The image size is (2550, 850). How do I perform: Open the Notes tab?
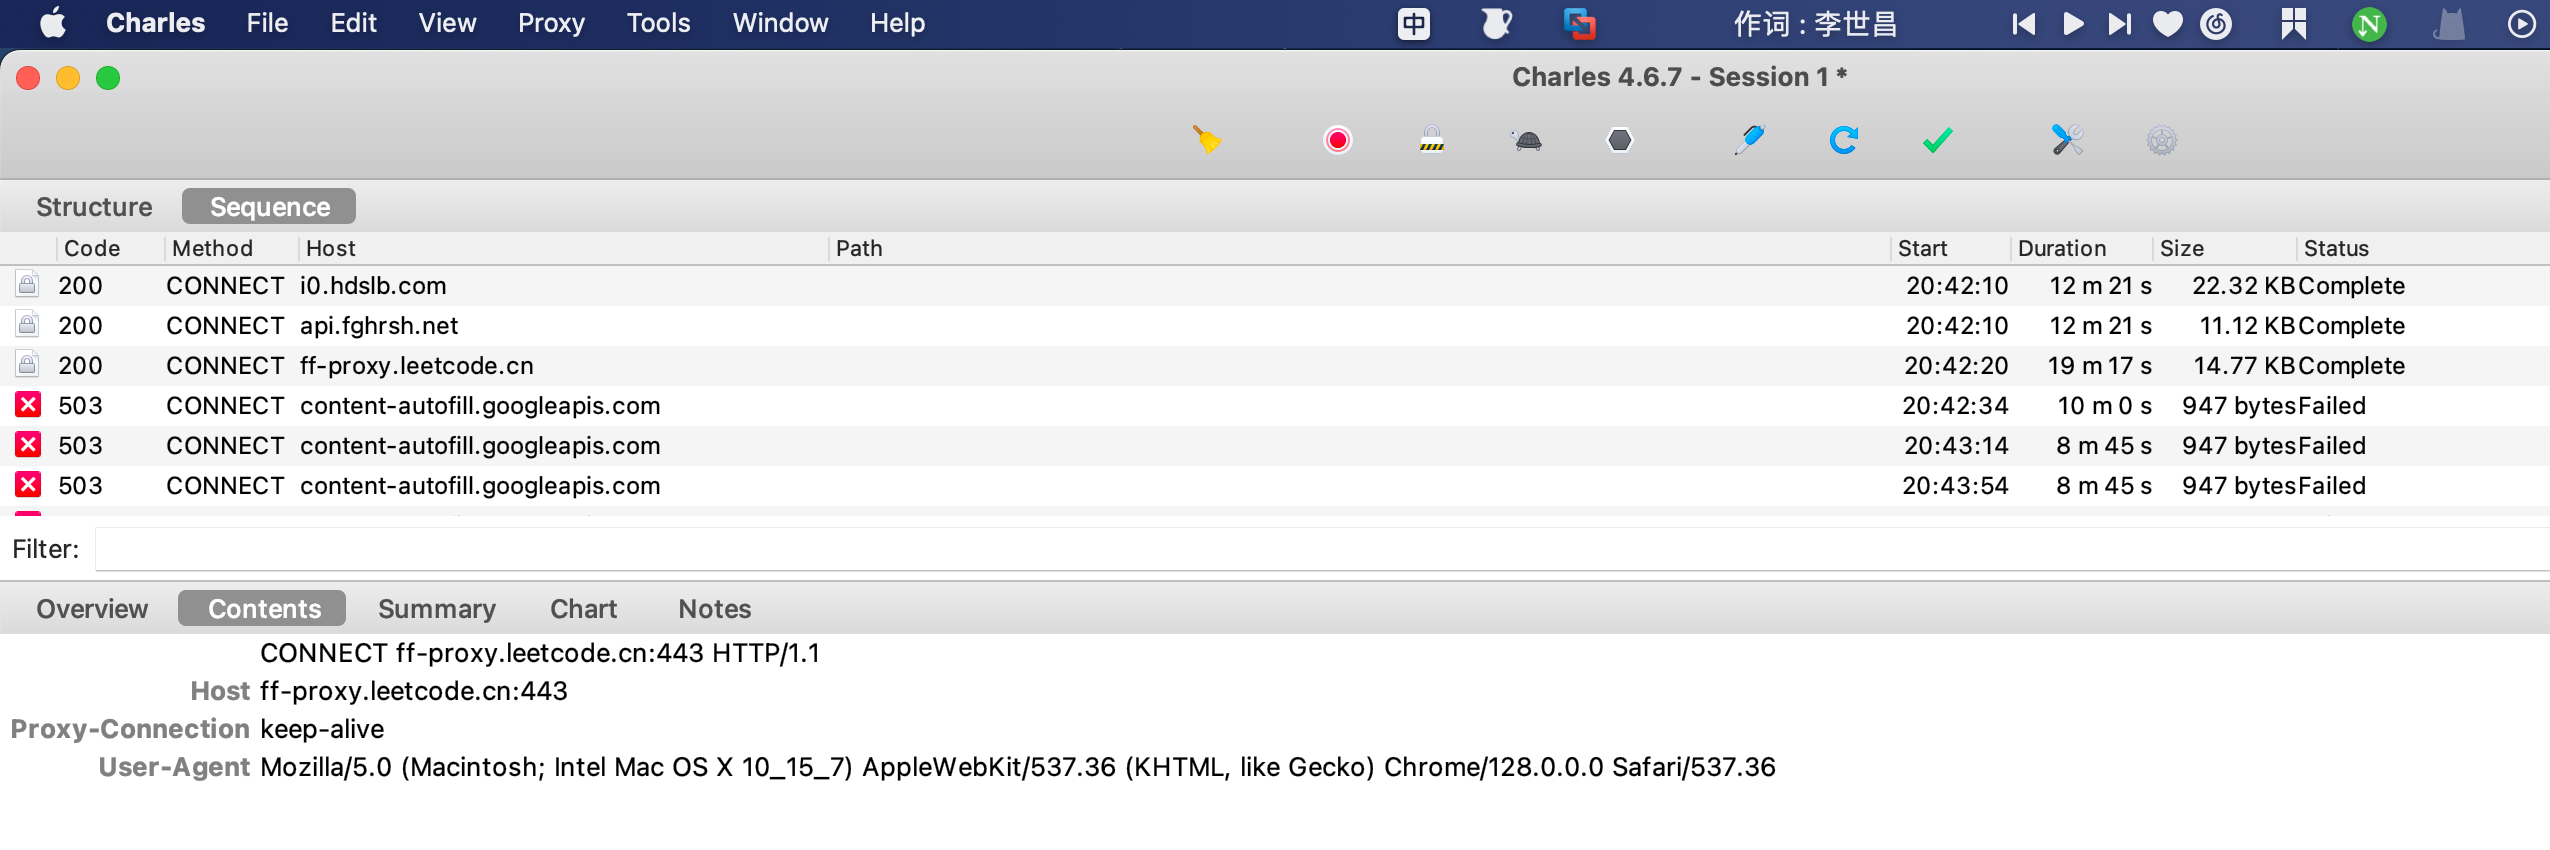715,609
